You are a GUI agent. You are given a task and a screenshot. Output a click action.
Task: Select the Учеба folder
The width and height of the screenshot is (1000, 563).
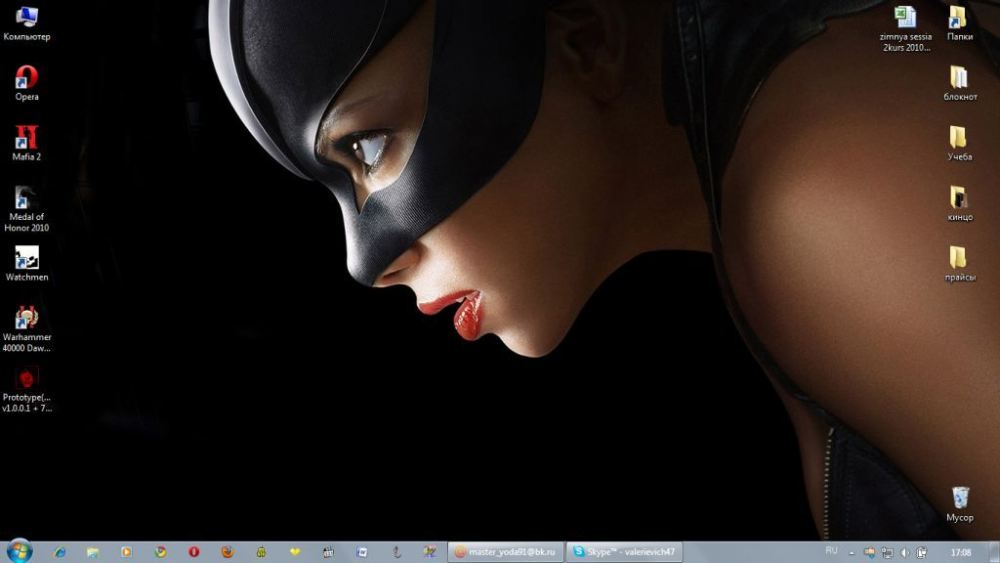click(x=959, y=143)
